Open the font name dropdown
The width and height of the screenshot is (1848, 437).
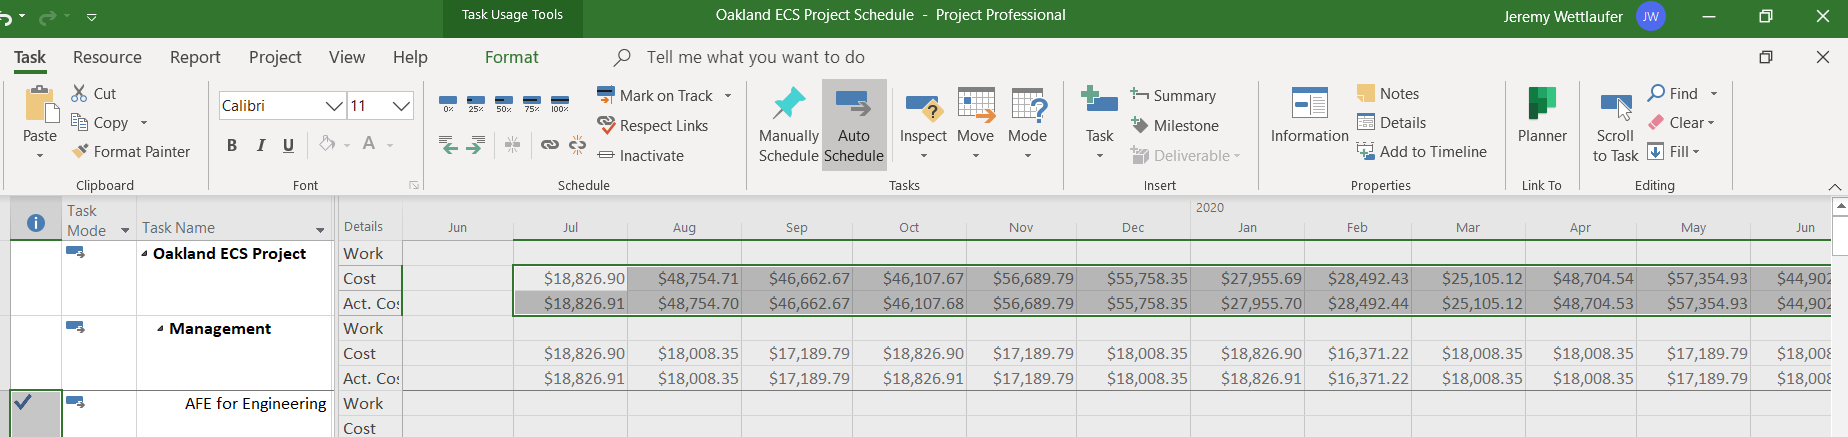334,105
